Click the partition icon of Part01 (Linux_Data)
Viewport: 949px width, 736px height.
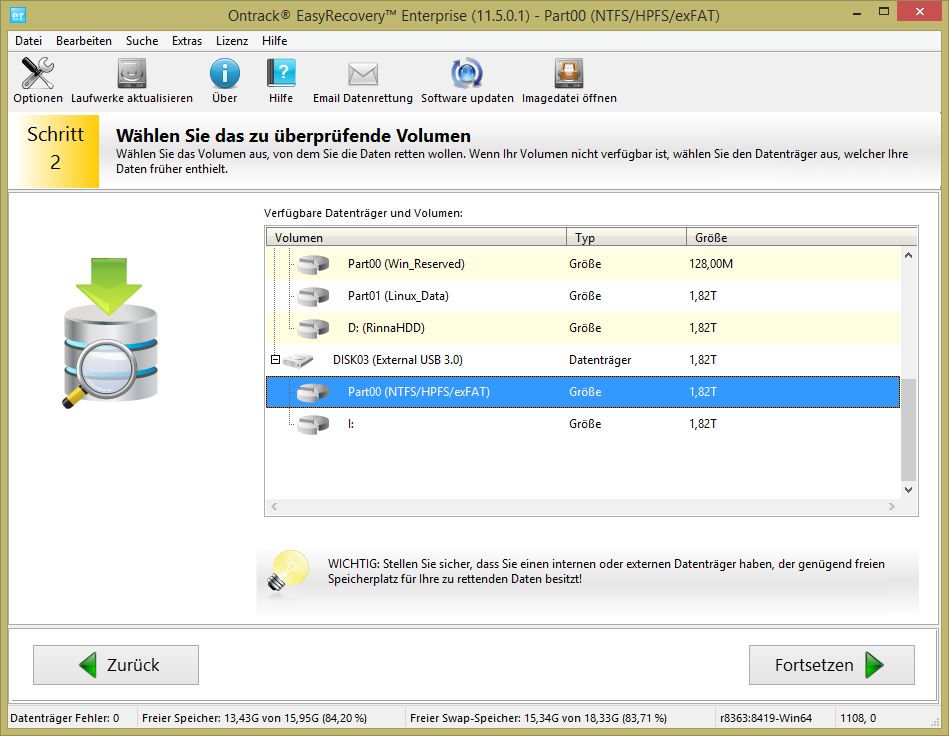click(x=313, y=296)
